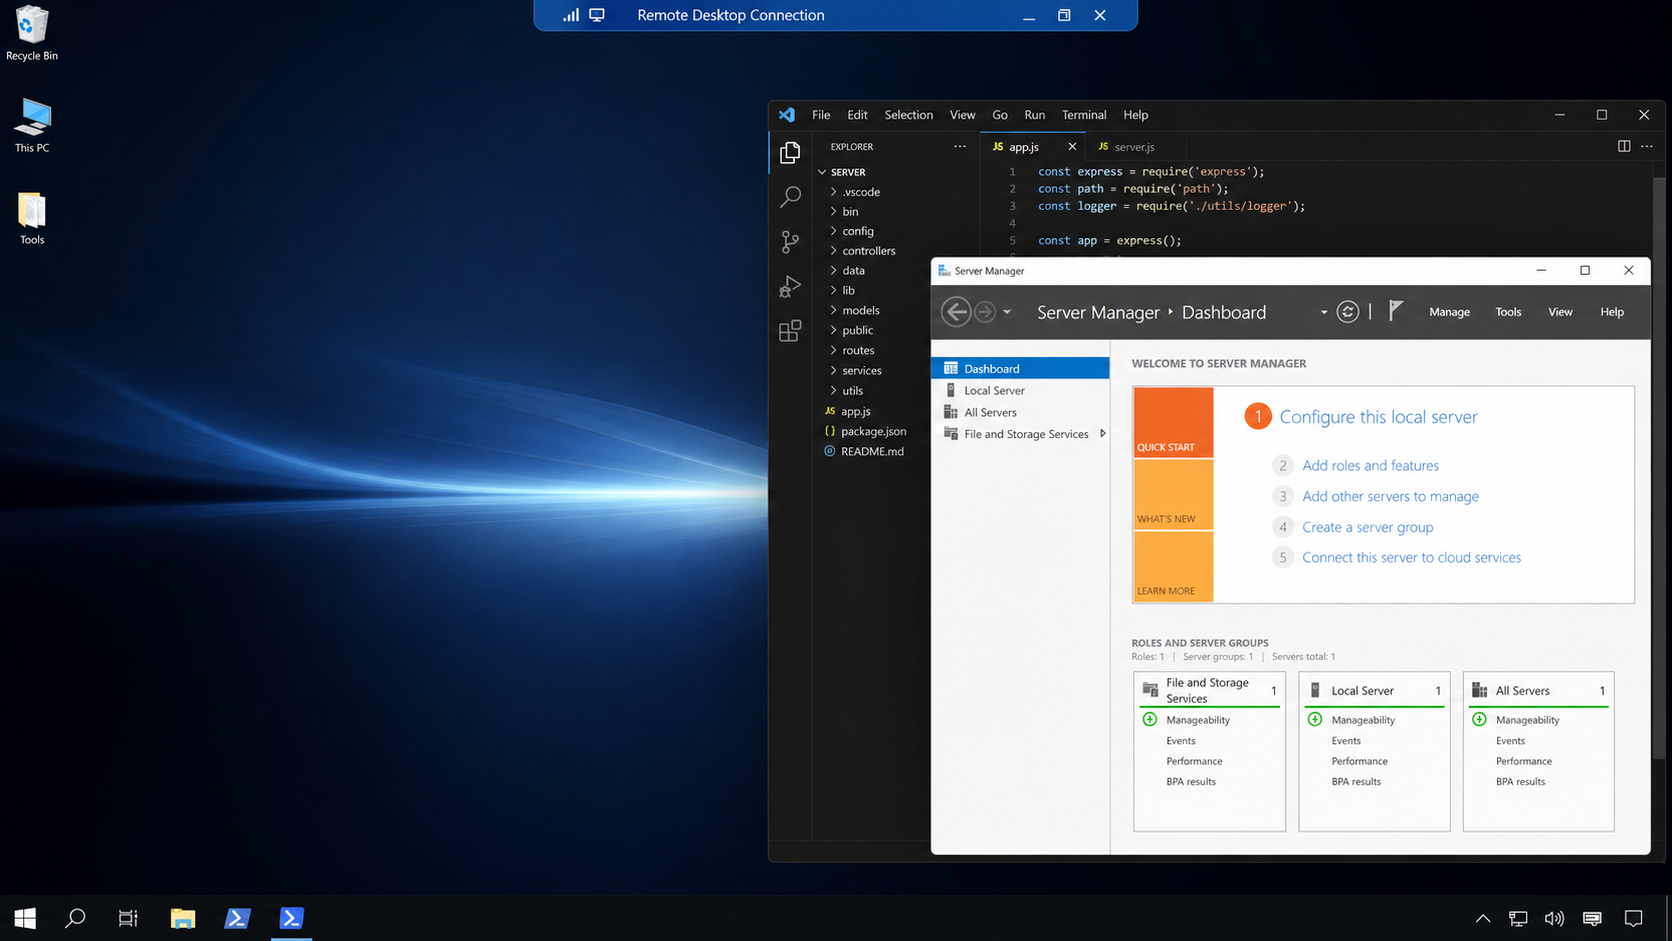Click the split editor icon in VS Code
The height and width of the screenshot is (941, 1672).
pyautogui.click(x=1624, y=146)
